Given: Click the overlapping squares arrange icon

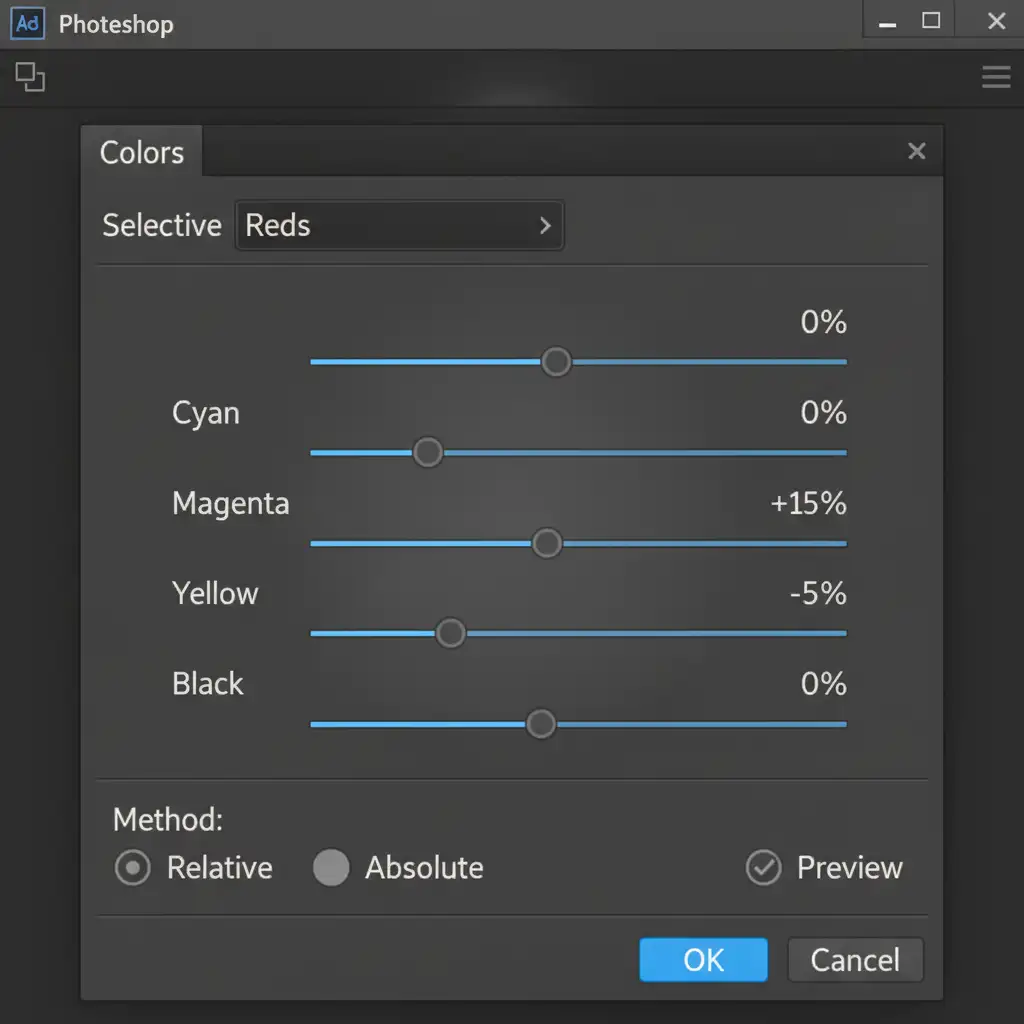Looking at the screenshot, I should tap(31, 77).
